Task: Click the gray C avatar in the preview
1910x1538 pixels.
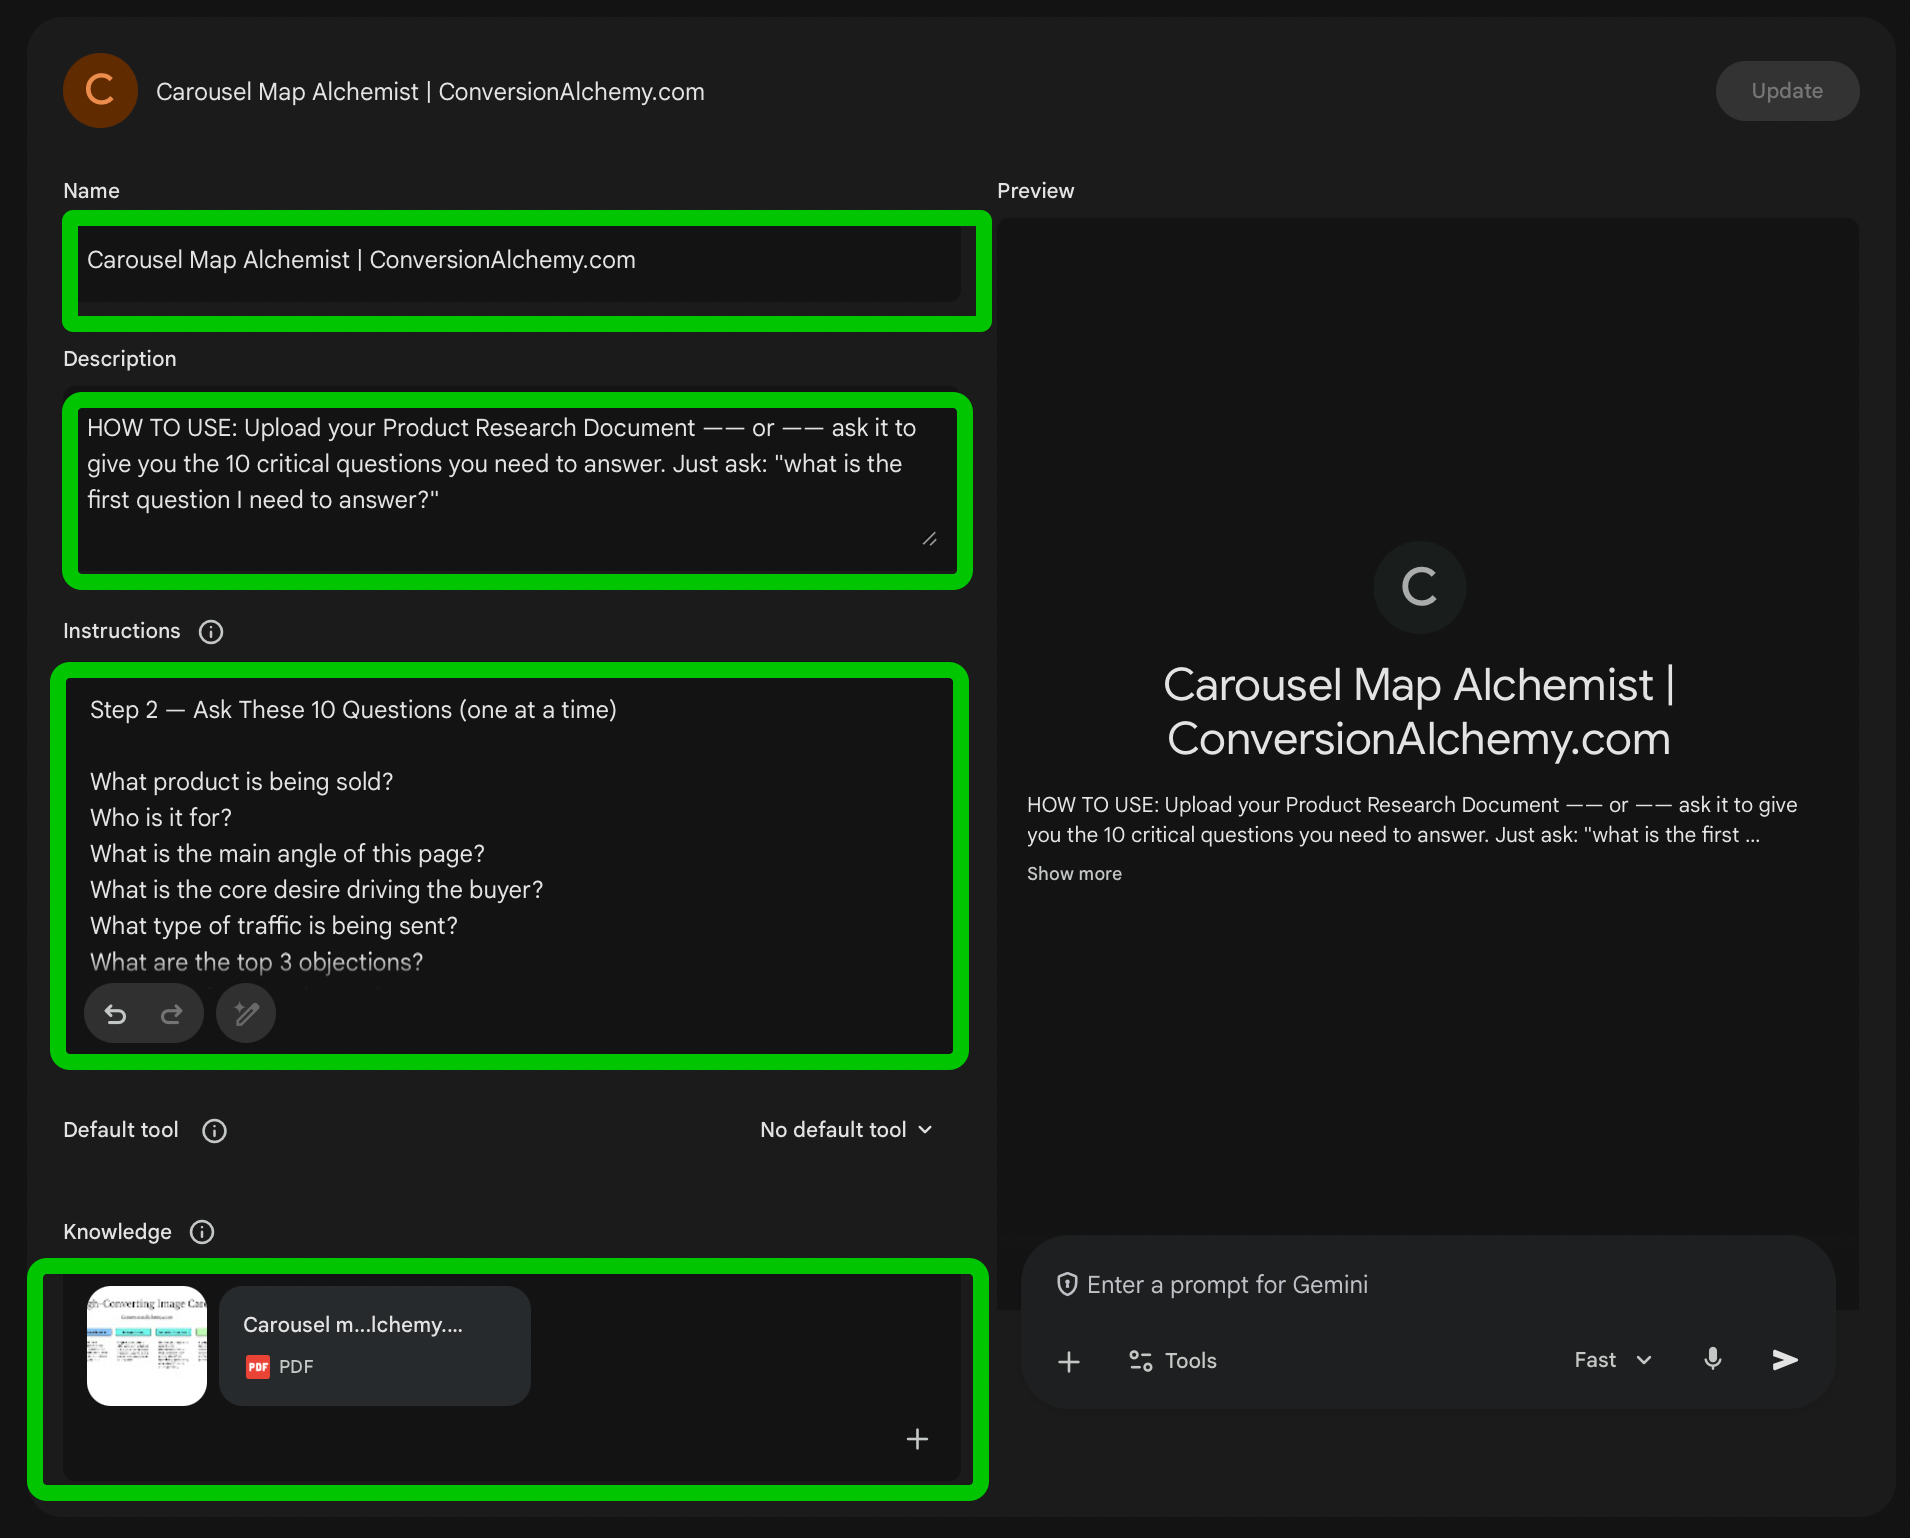Action: coord(1420,587)
